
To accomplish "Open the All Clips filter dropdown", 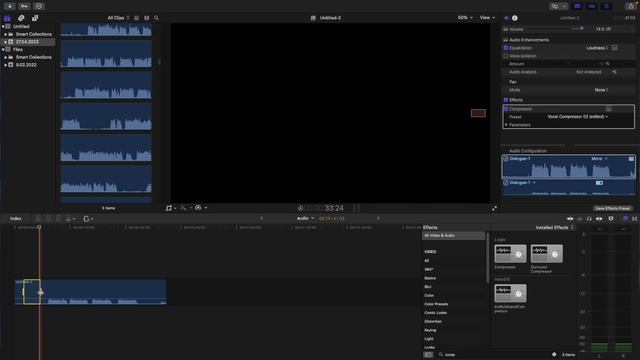I will coord(118,18).
